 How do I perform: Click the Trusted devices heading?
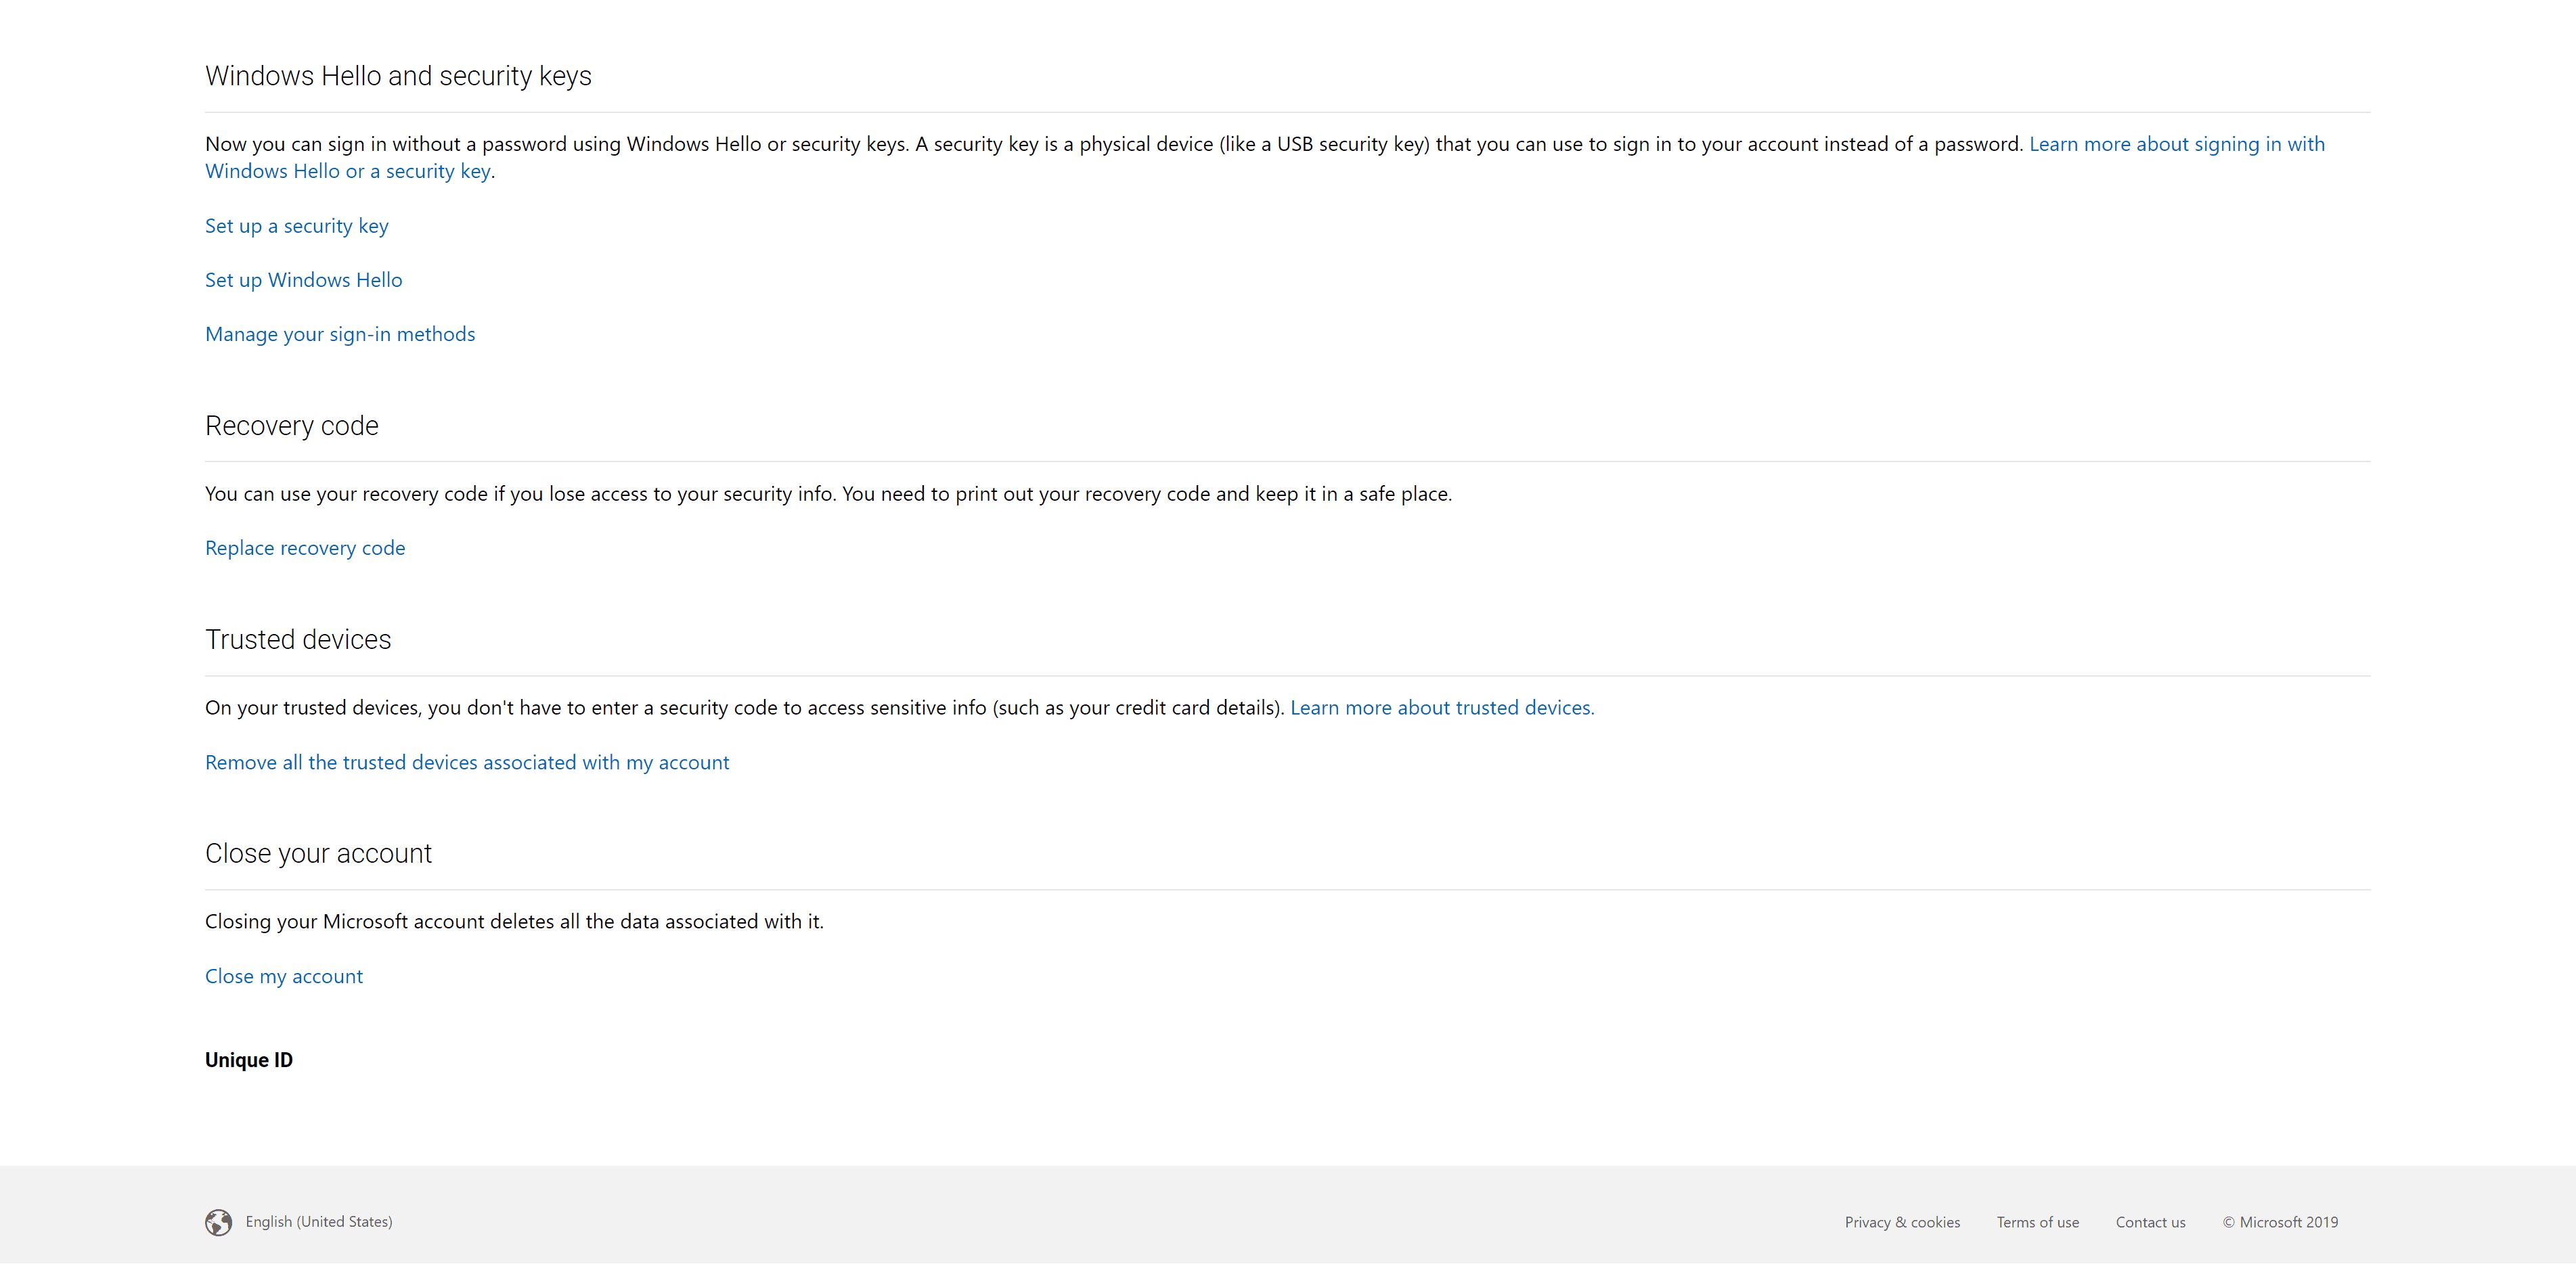coord(298,640)
